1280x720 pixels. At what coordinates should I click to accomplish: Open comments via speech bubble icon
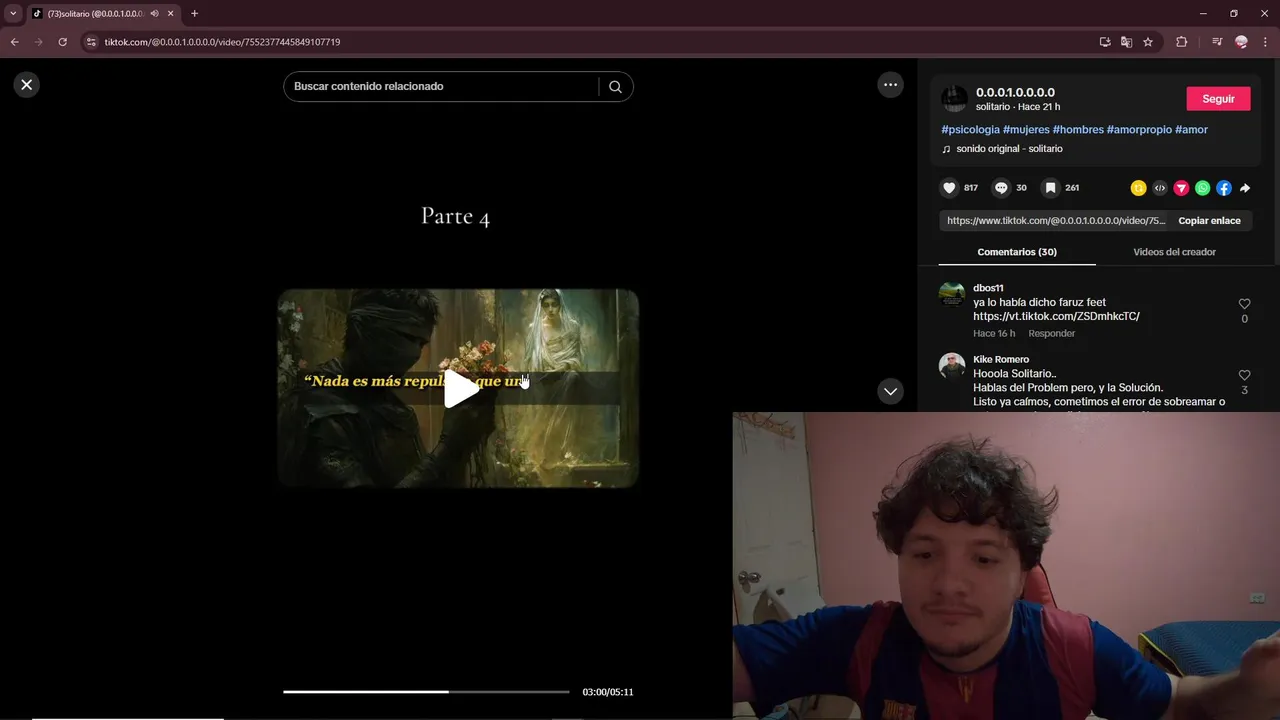(1000, 188)
